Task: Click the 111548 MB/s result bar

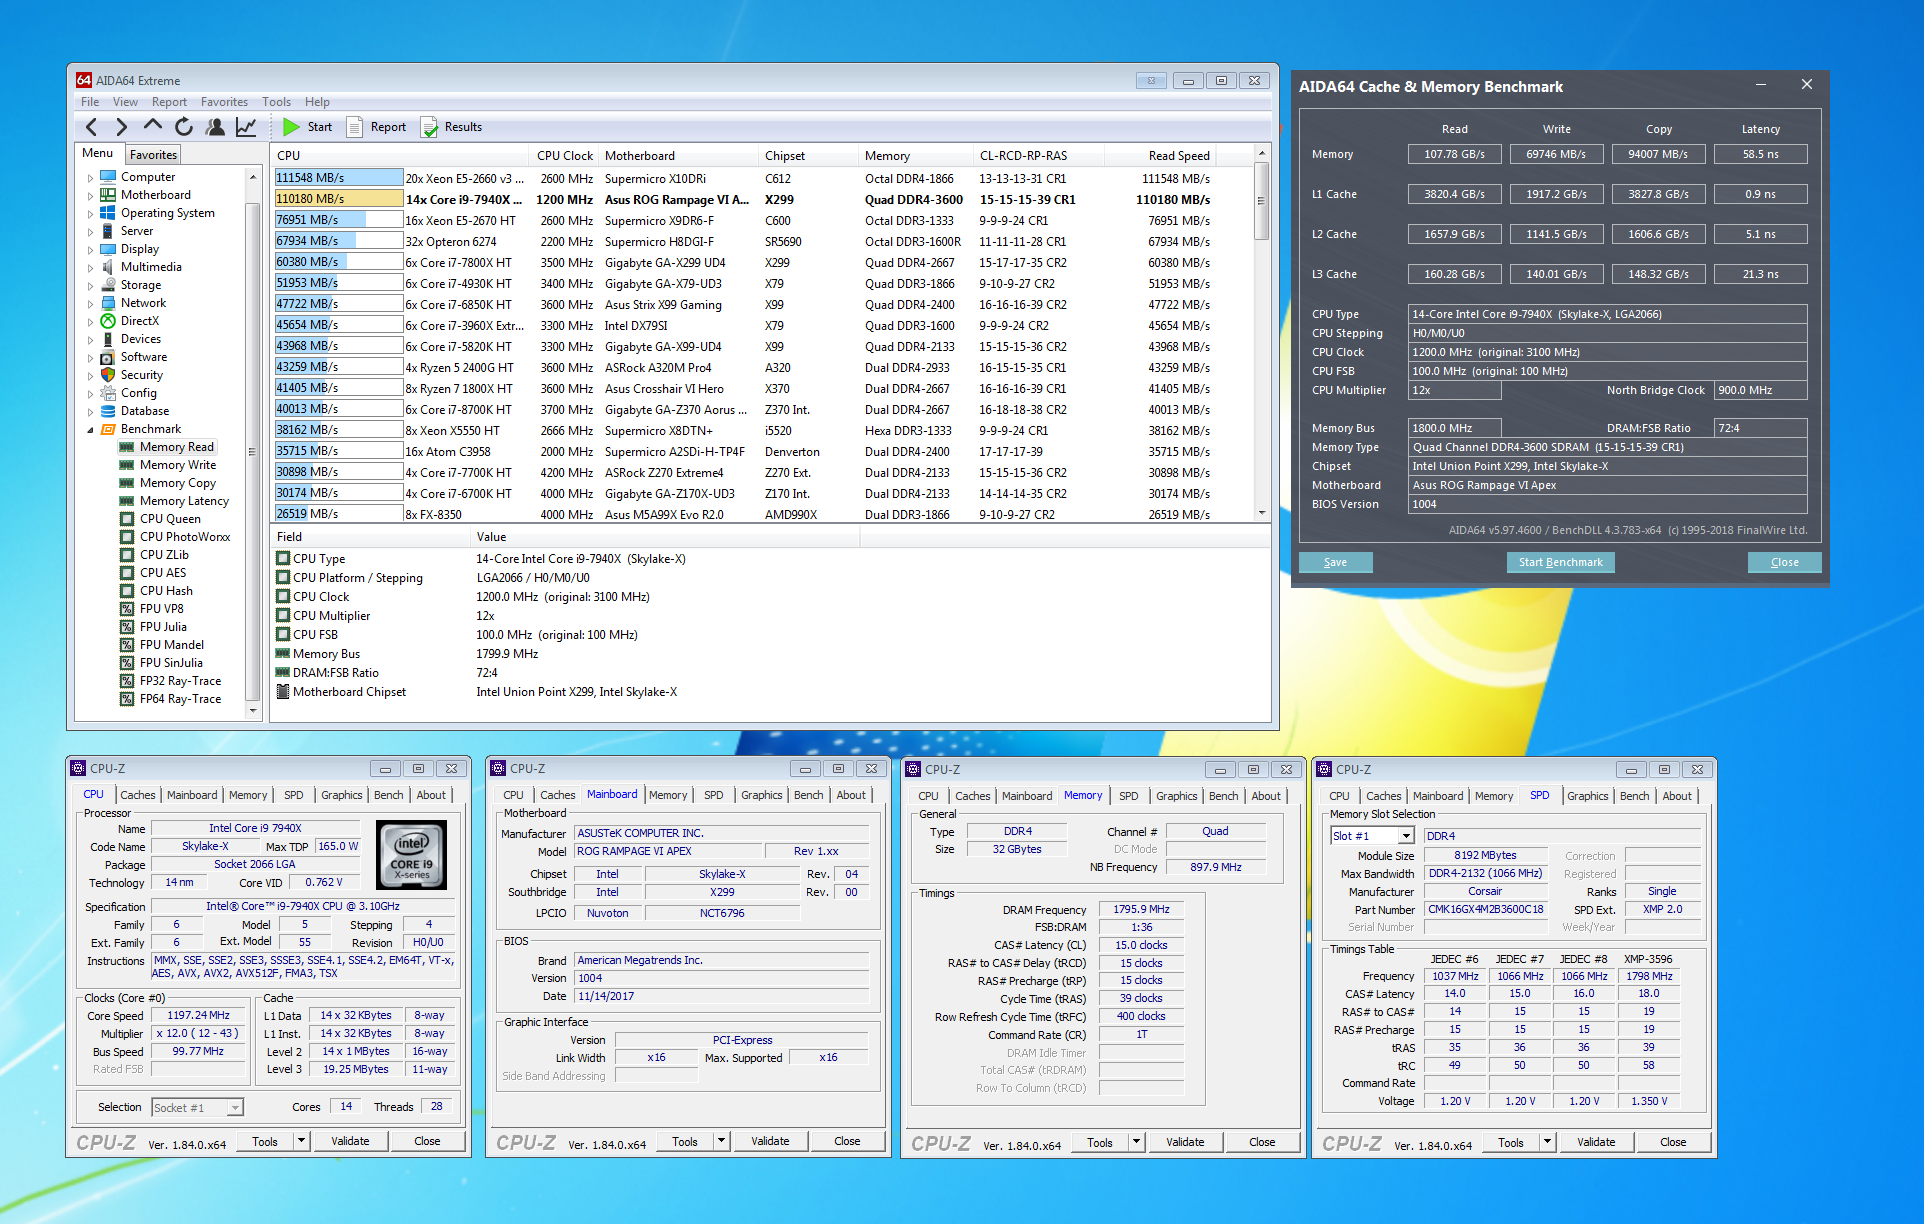Action: (x=339, y=178)
